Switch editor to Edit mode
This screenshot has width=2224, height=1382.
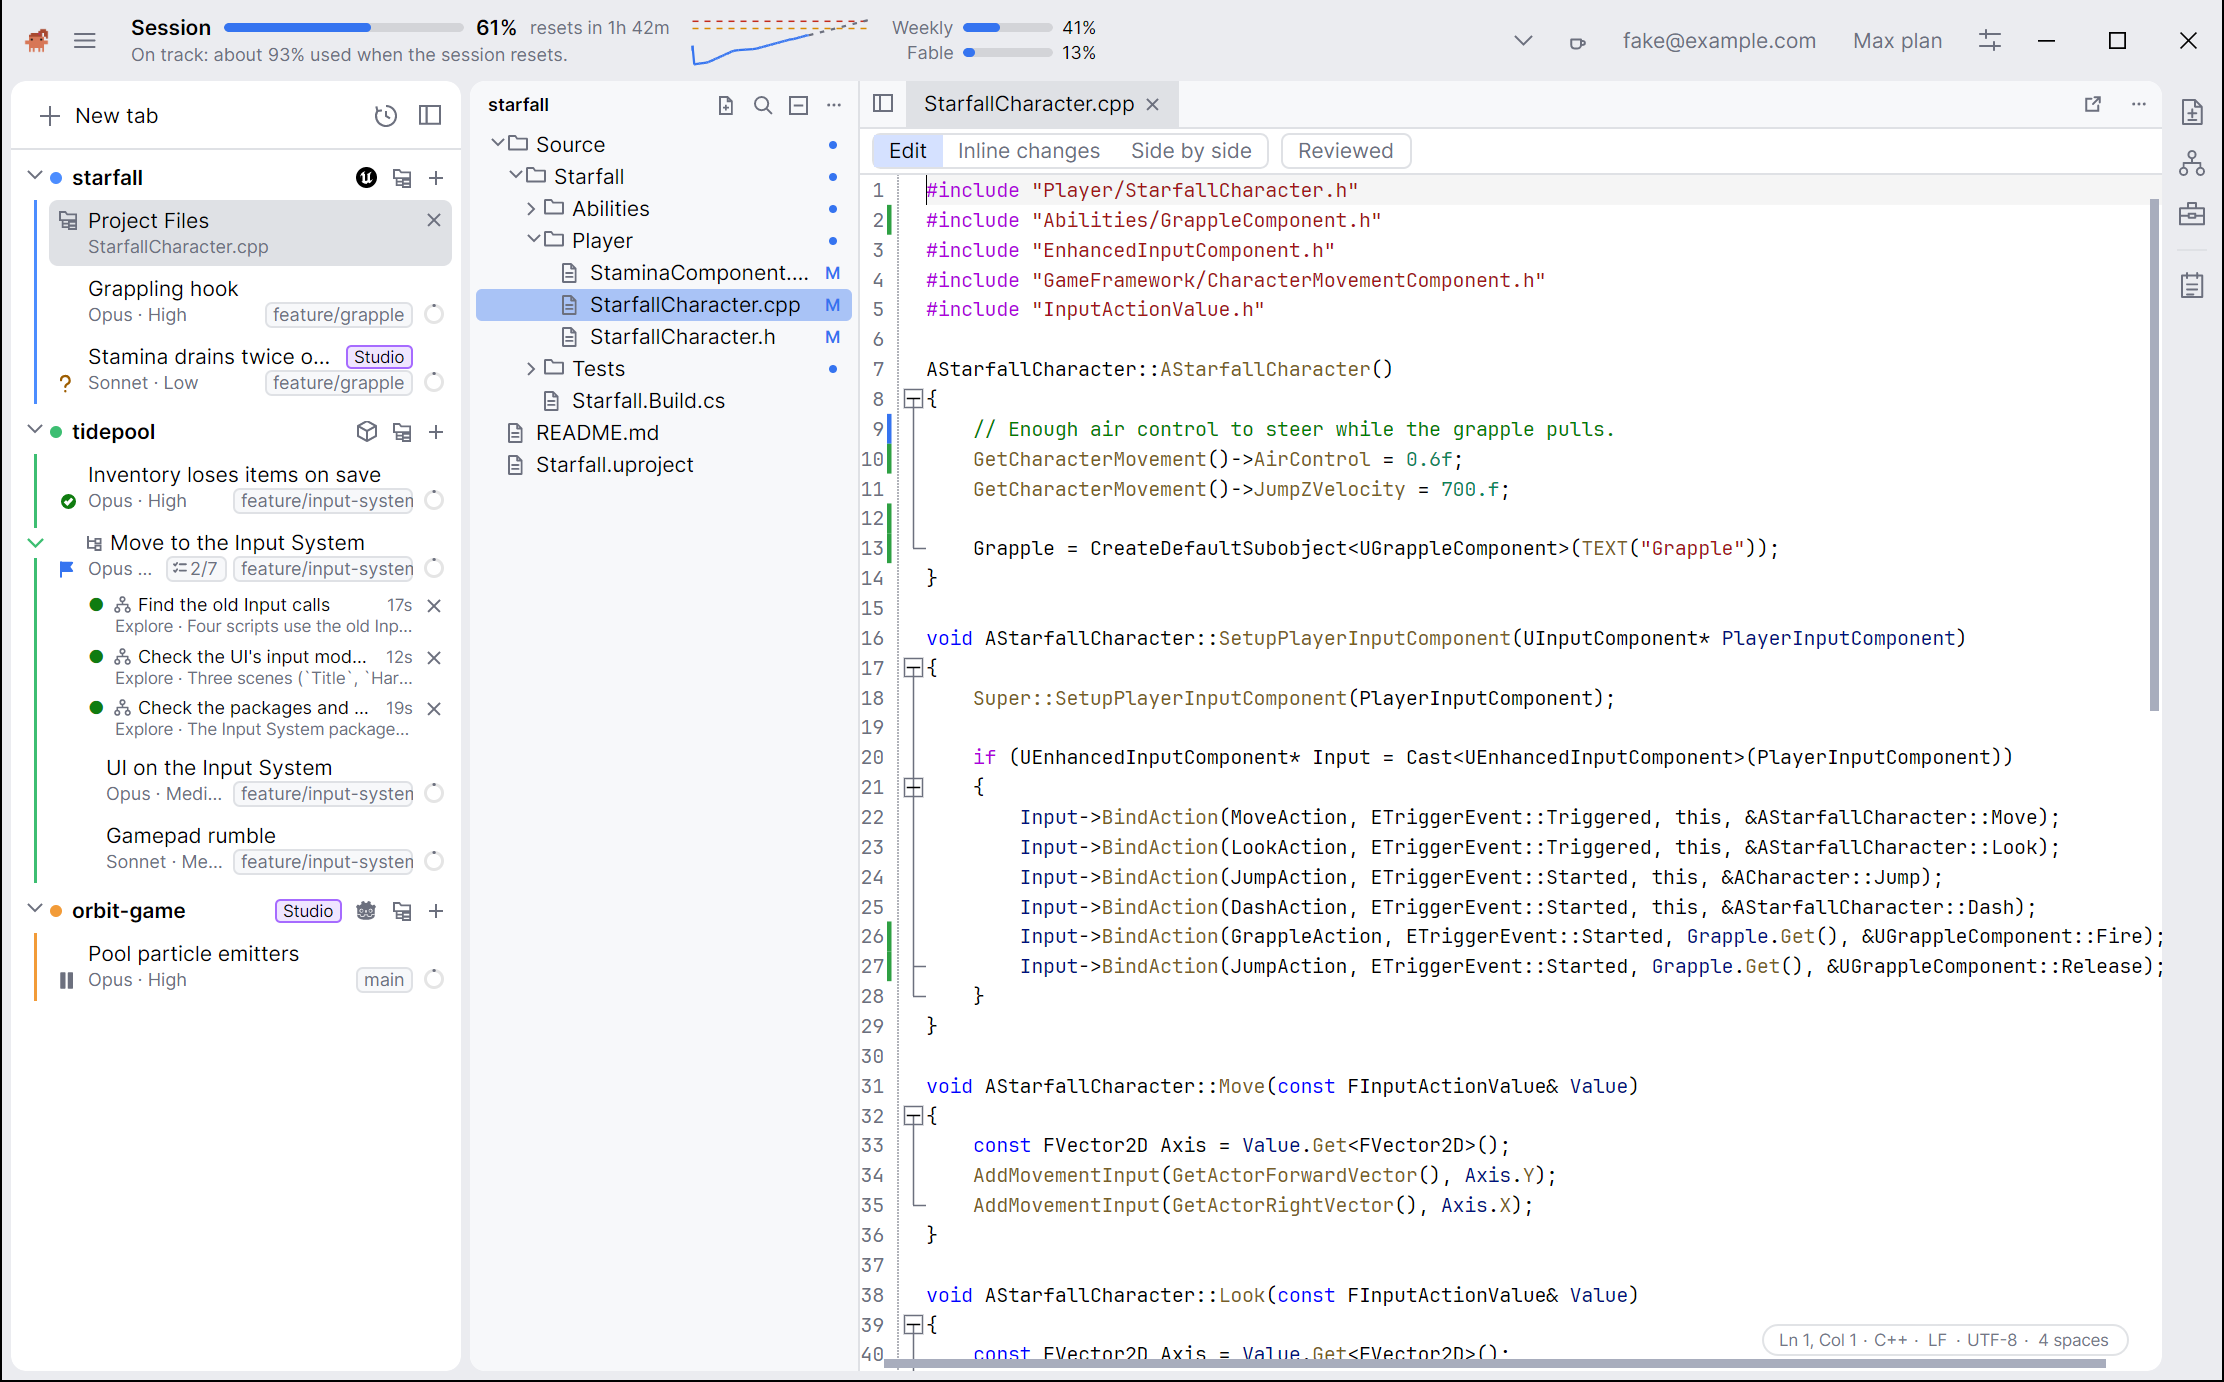click(x=907, y=151)
